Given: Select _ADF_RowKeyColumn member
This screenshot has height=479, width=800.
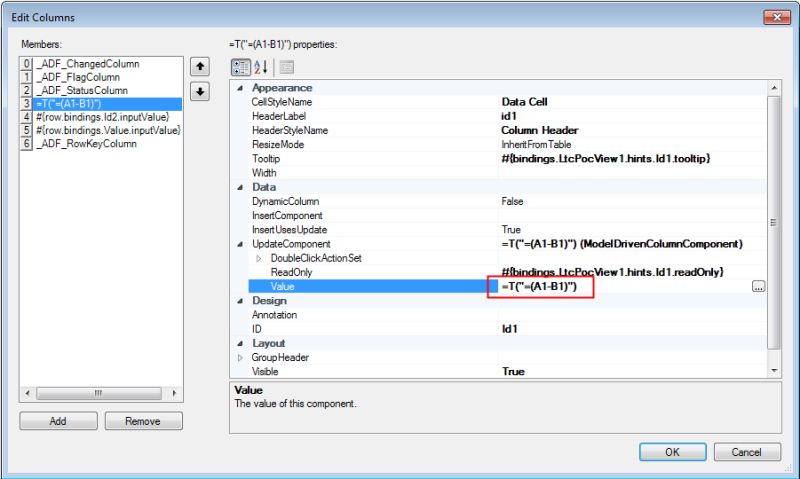Looking at the screenshot, I should [x=86, y=143].
